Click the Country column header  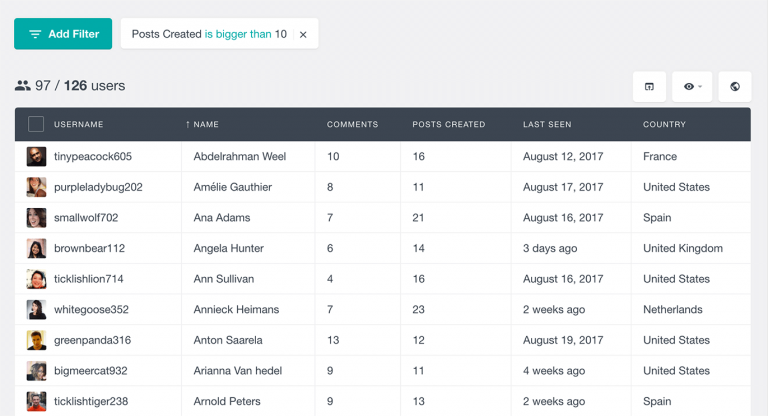pos(664,125)
